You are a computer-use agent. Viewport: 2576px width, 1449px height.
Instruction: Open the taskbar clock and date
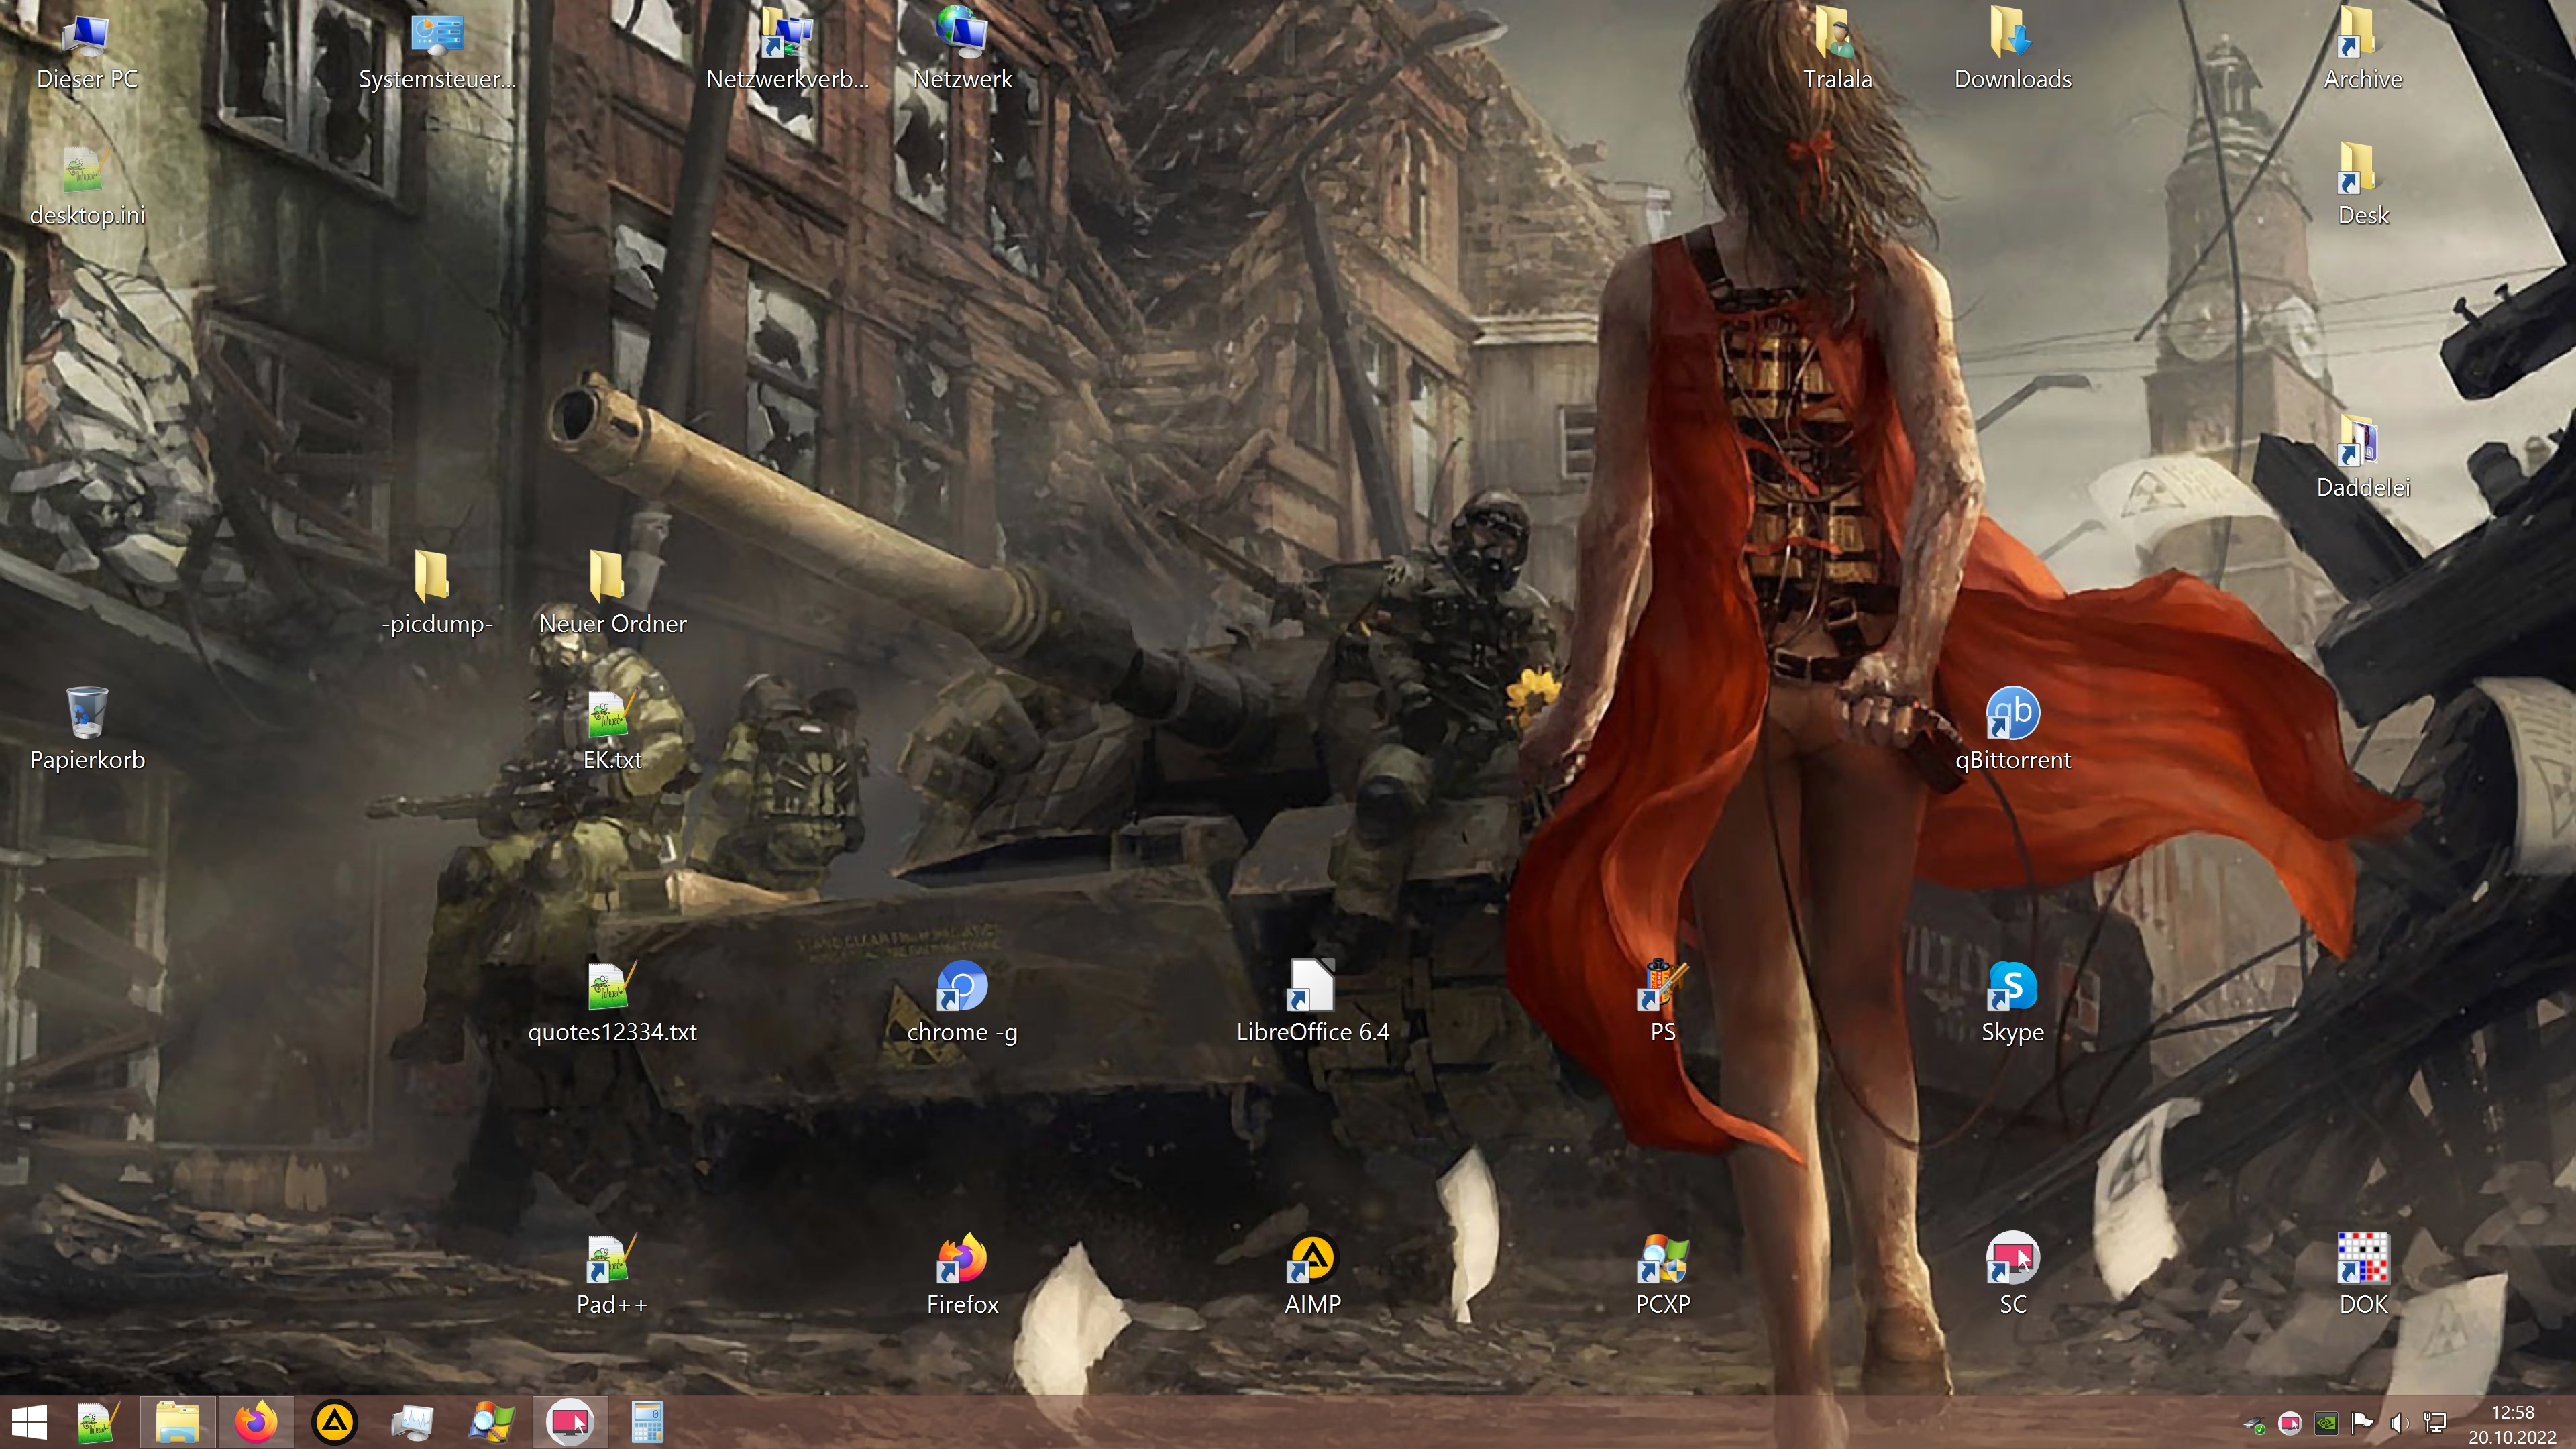coord(2511,1424)
